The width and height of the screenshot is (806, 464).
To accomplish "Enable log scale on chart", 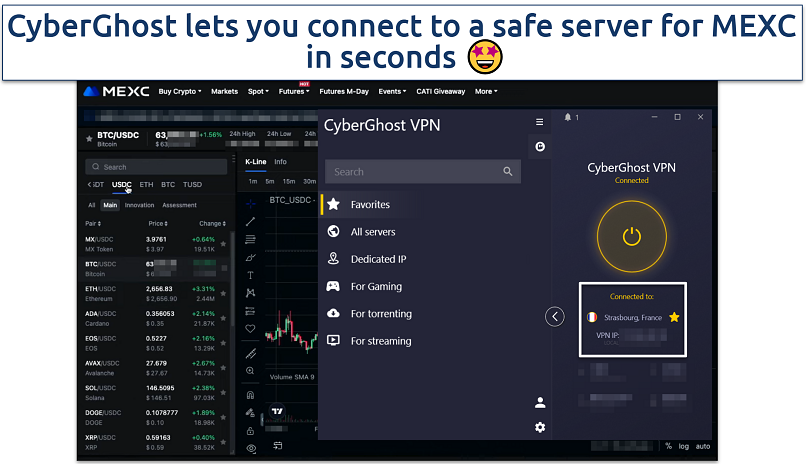I will coord(683,447).
